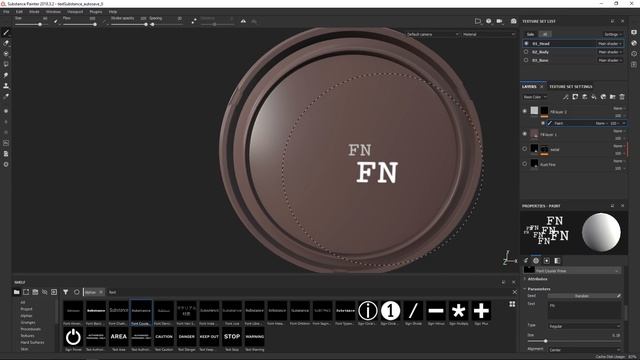This screenshot has width=640, height=360.
Task: Open shader dropdown for 03_Base
Action: [610, 60]
